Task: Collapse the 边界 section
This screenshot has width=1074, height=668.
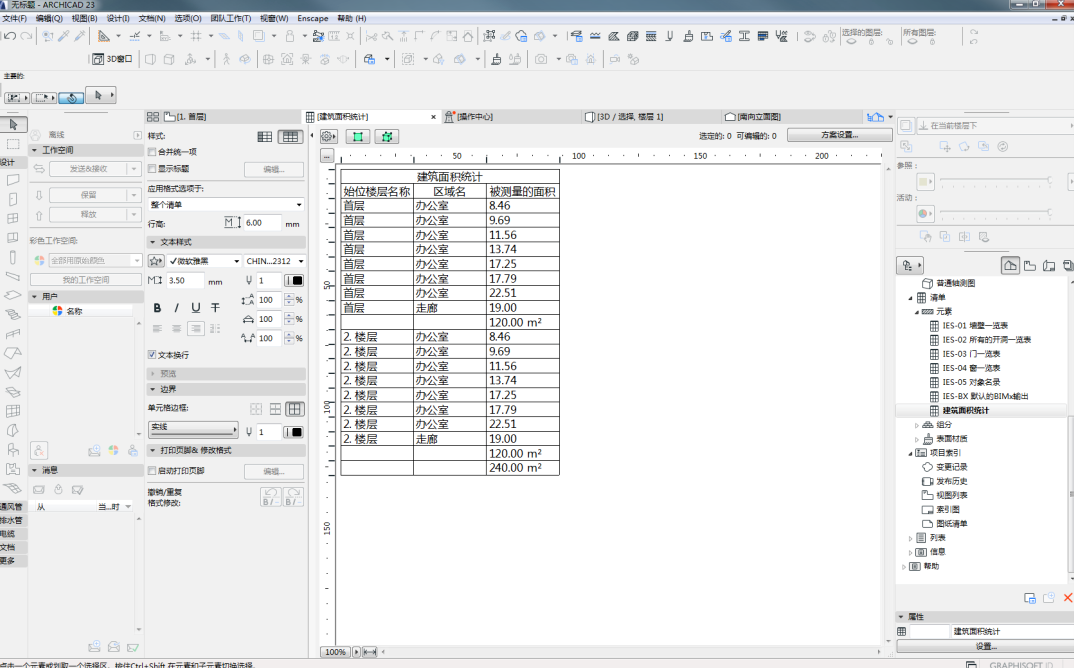Action: tap(152, 389)
